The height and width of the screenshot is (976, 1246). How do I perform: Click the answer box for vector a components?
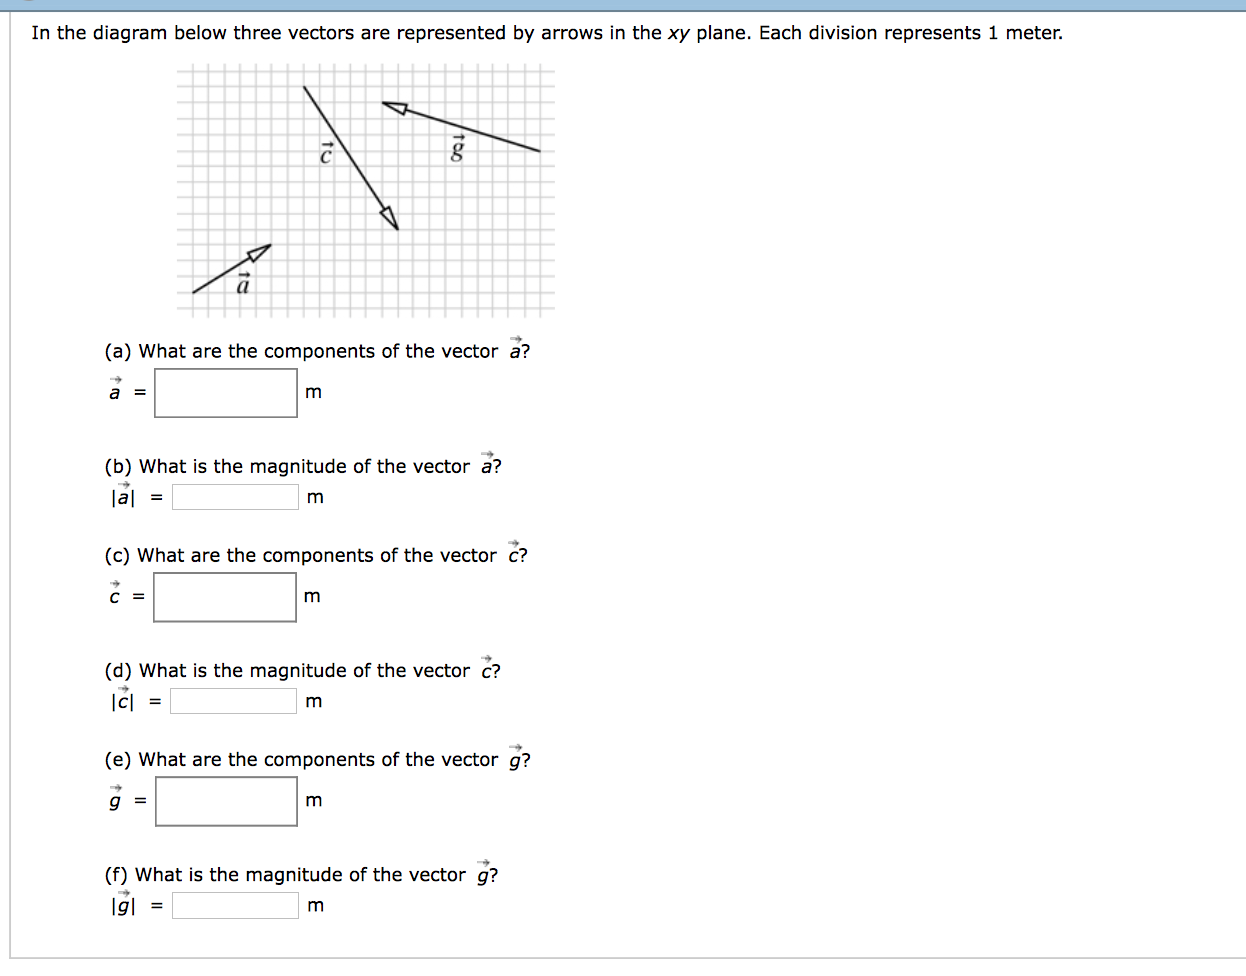click(224, 392)
